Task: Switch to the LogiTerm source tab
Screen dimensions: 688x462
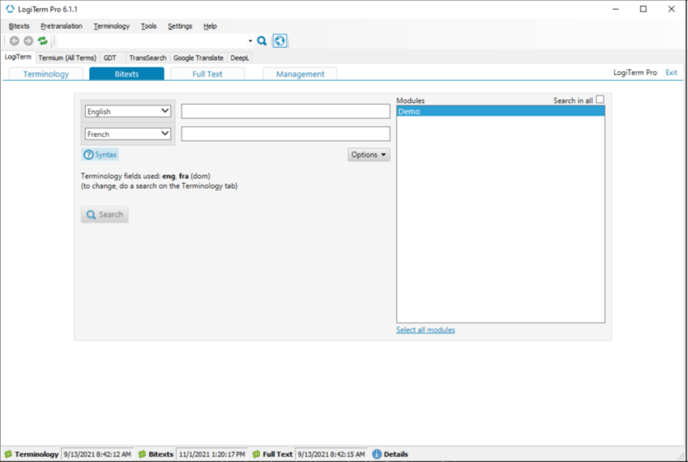Action: 18,57
